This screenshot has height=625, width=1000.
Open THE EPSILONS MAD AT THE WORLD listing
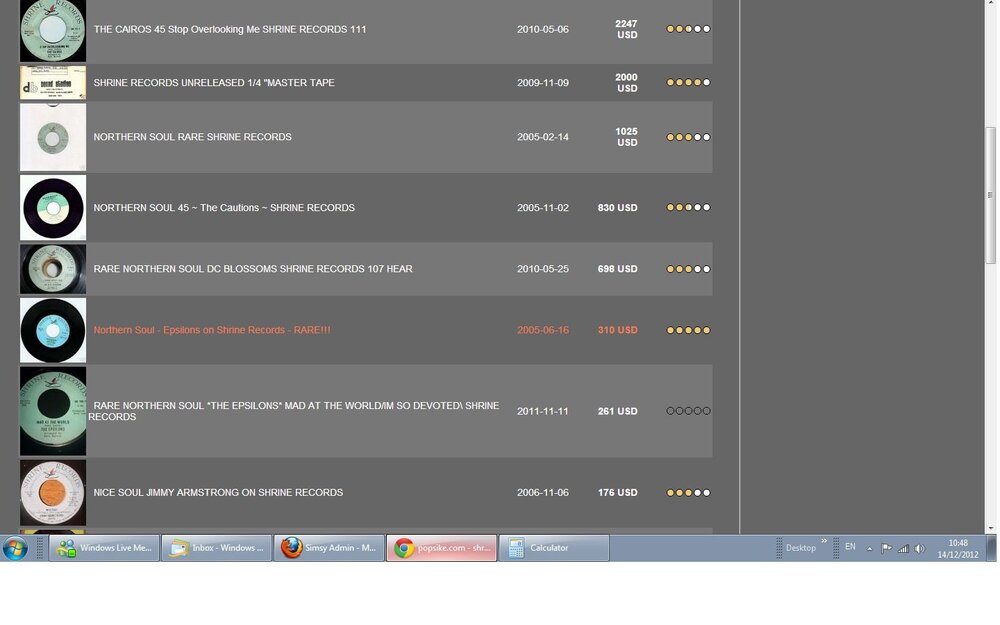[x=293, y=411]
